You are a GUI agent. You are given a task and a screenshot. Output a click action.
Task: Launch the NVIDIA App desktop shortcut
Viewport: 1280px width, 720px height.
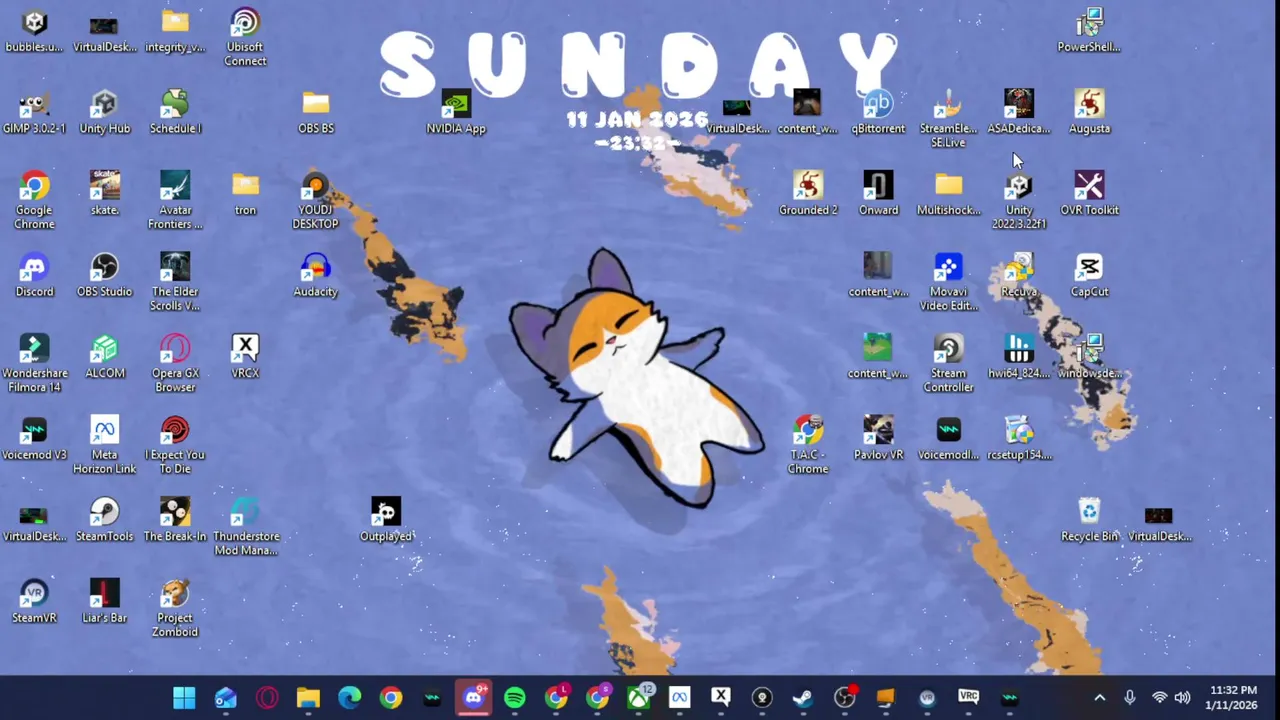click(456, 111)
